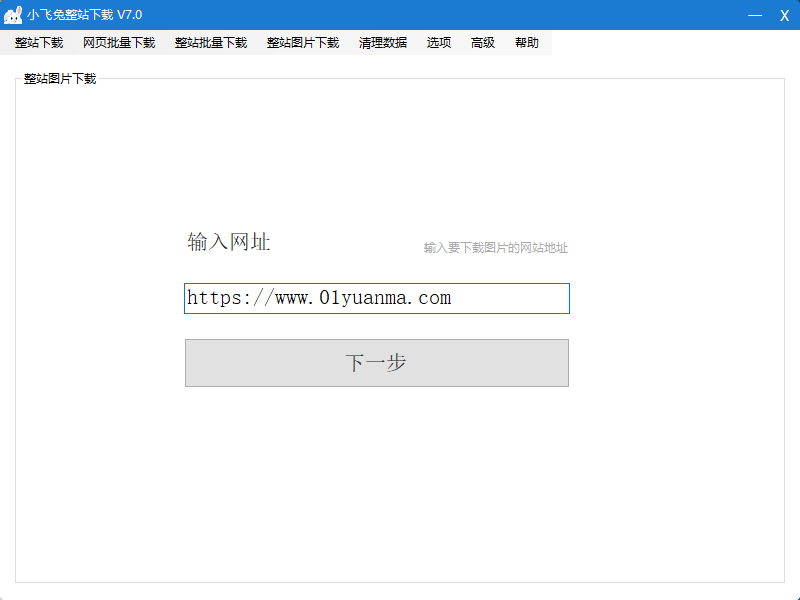Click empty title bar area left of minimize

[x=450, y=15]
